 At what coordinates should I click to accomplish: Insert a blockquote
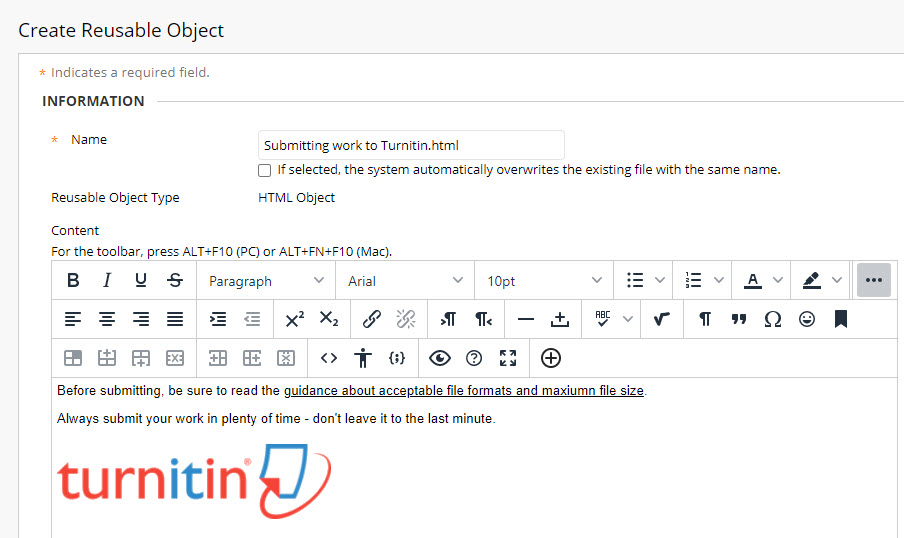coord(739,319)
